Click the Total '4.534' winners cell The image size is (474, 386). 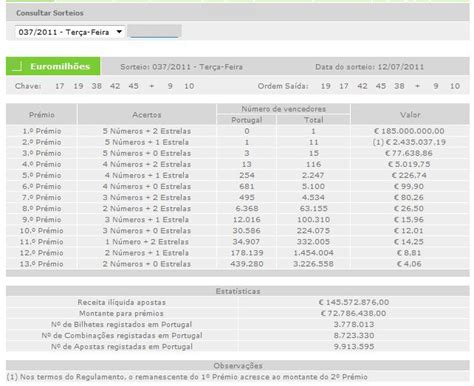(x=313, y=197)
